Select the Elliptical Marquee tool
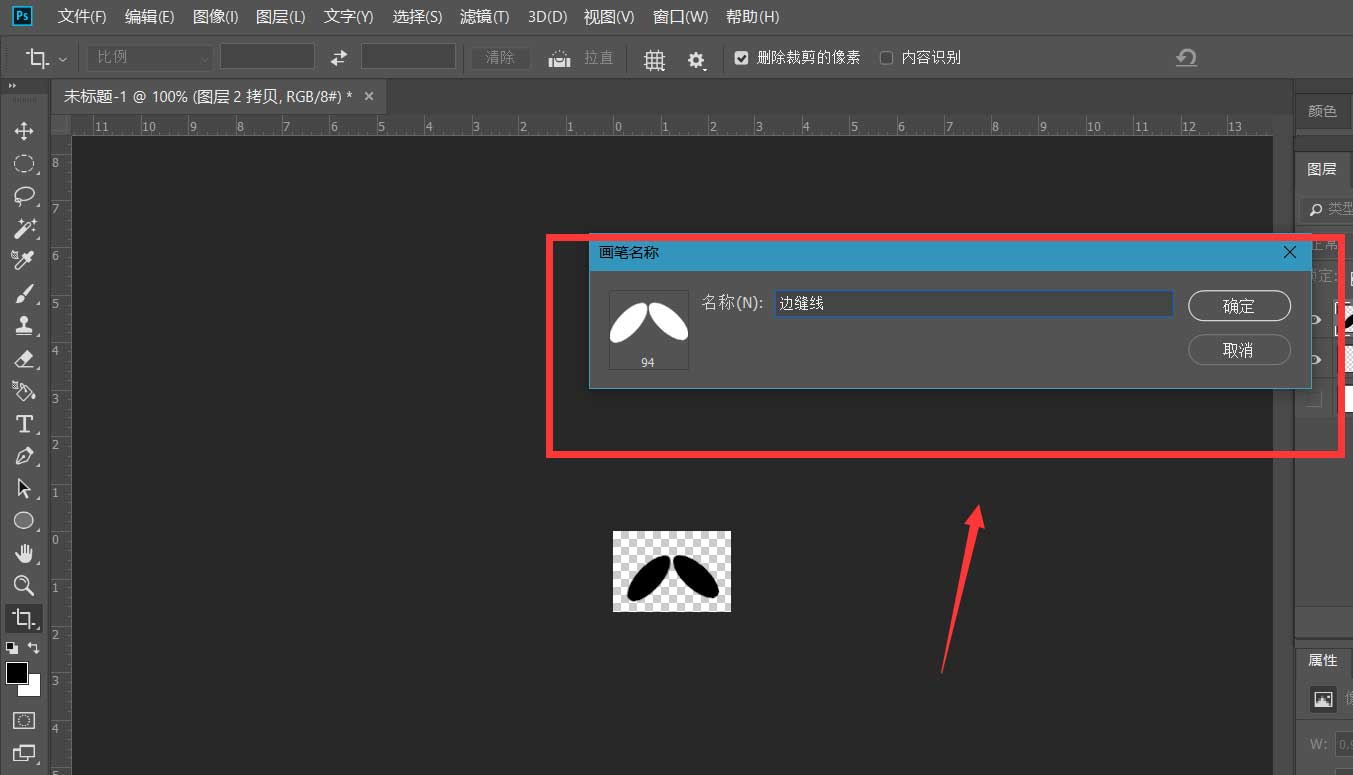Viewport: 1353px width, 775px height. [24, 163]
